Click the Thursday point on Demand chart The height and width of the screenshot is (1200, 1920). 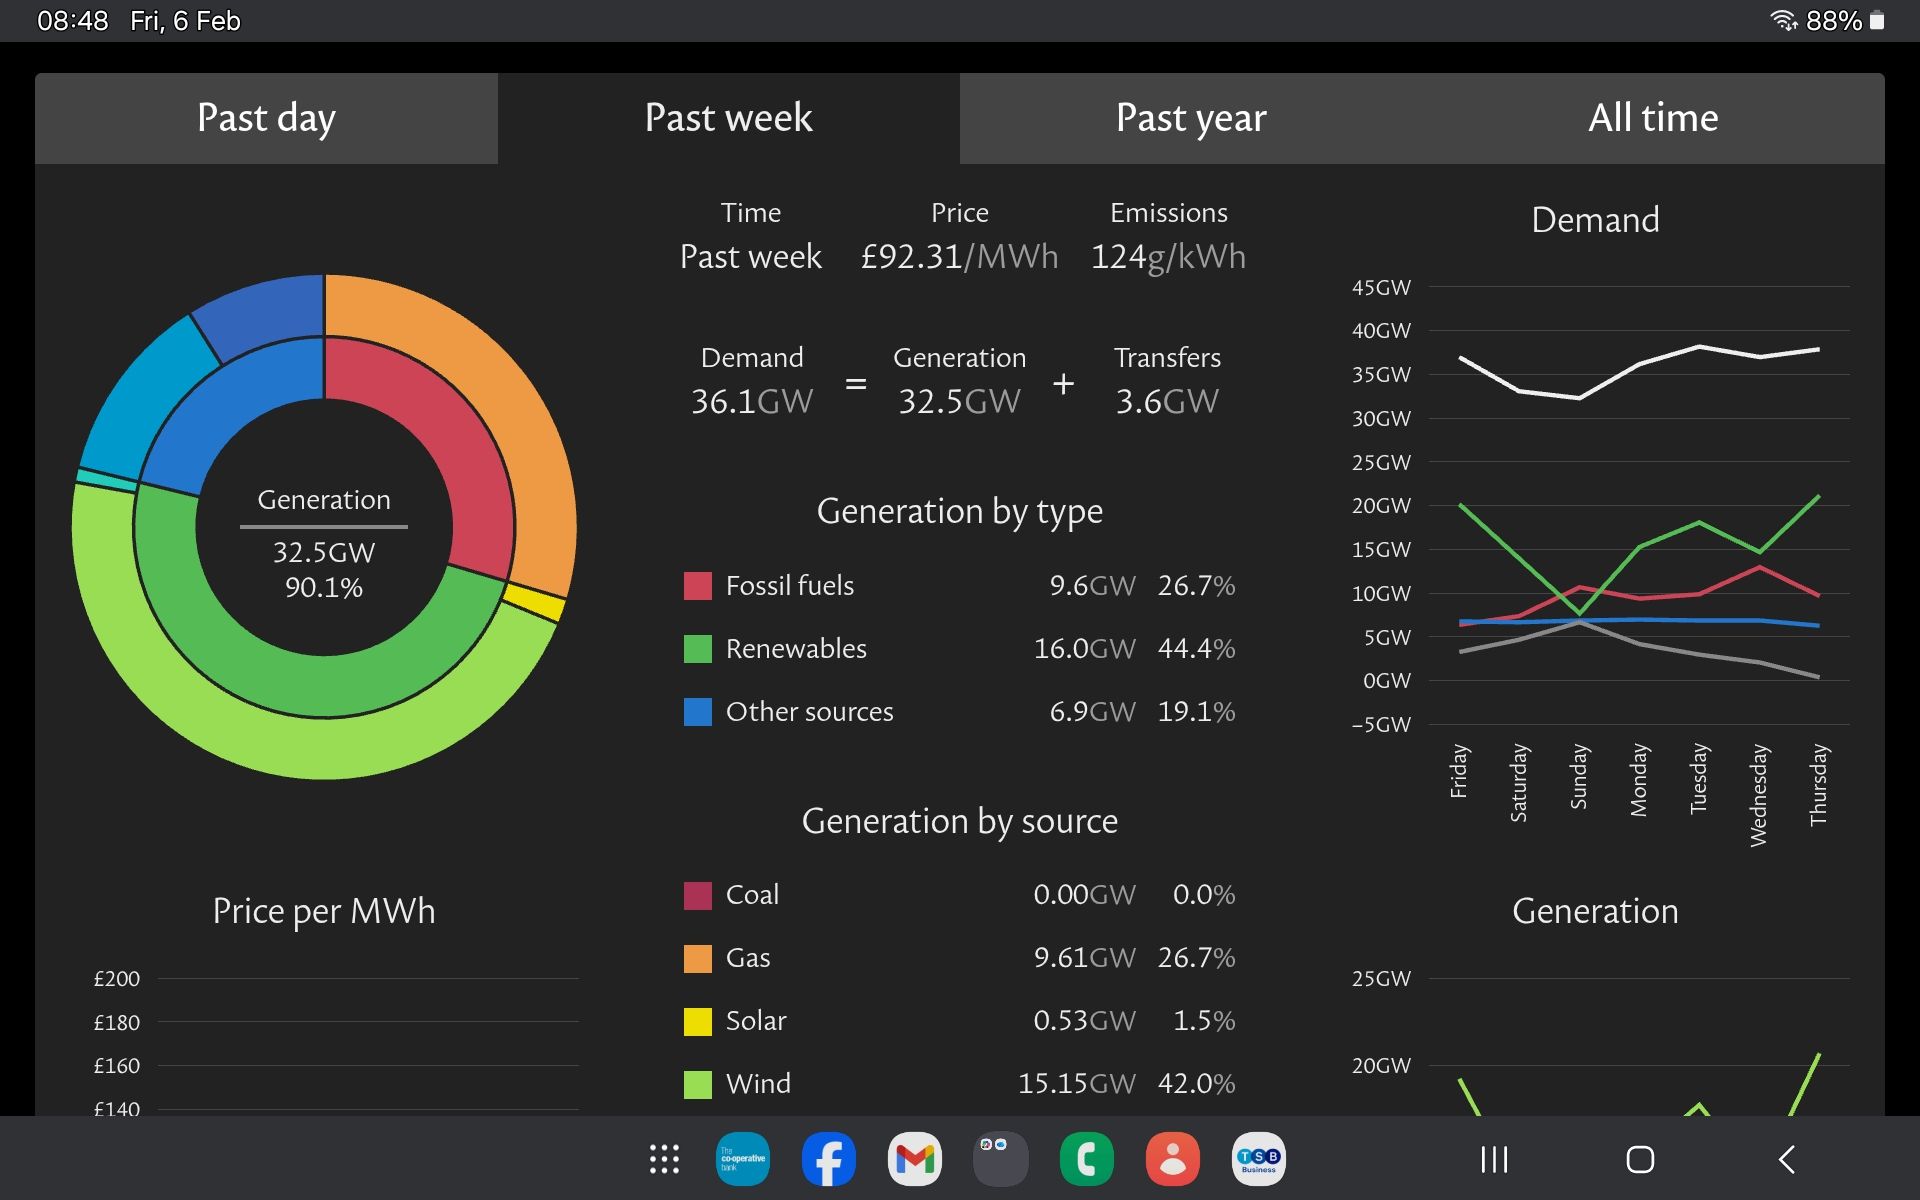point(1818,350)
